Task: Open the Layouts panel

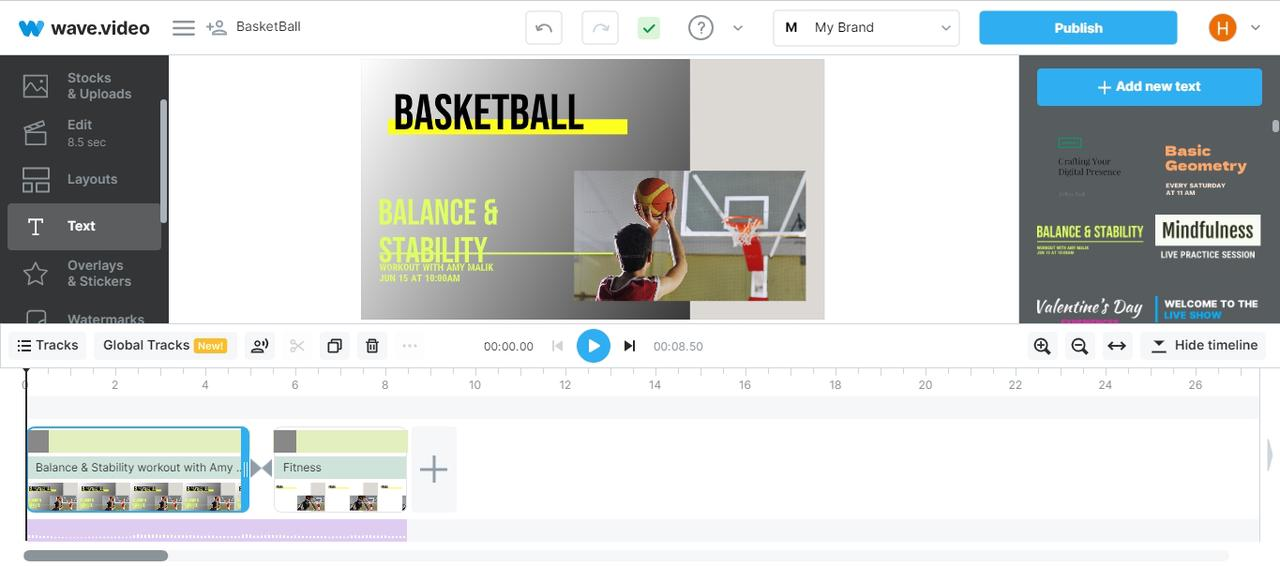Action: click(84, 179)
